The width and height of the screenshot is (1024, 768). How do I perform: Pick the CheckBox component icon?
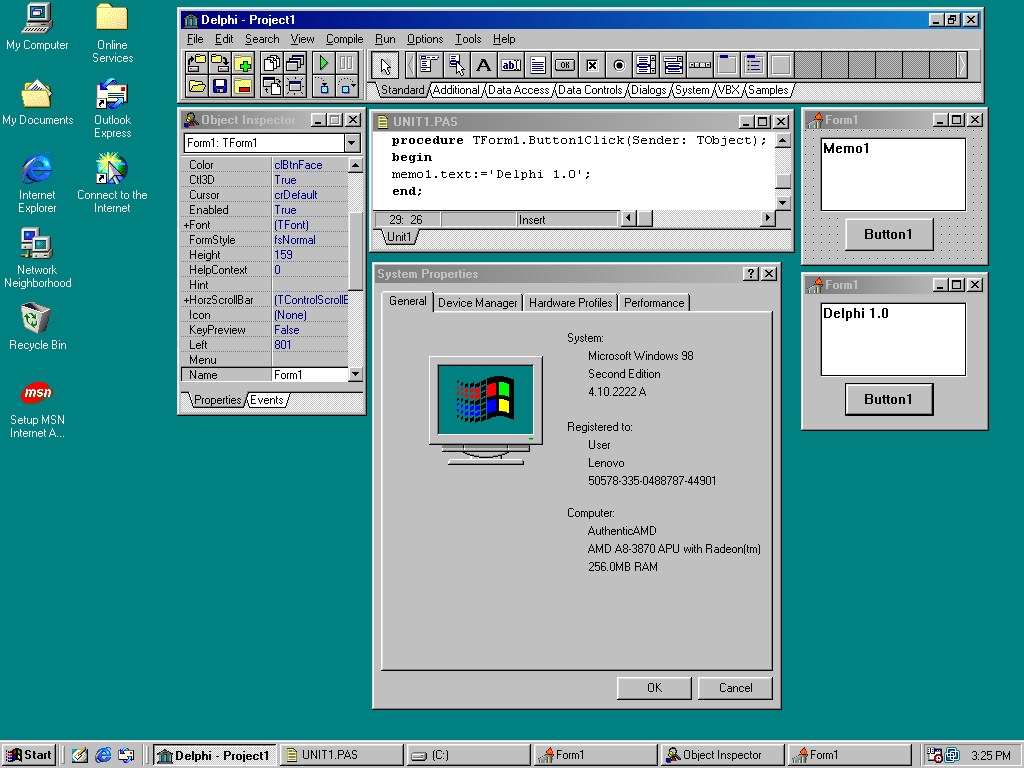click(592, 65)
